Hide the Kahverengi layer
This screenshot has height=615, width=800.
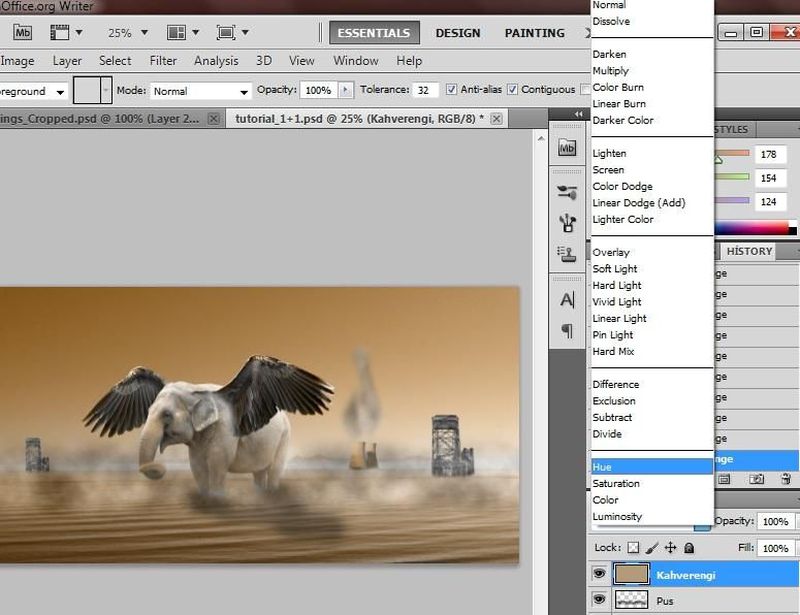tap(599, 574)
